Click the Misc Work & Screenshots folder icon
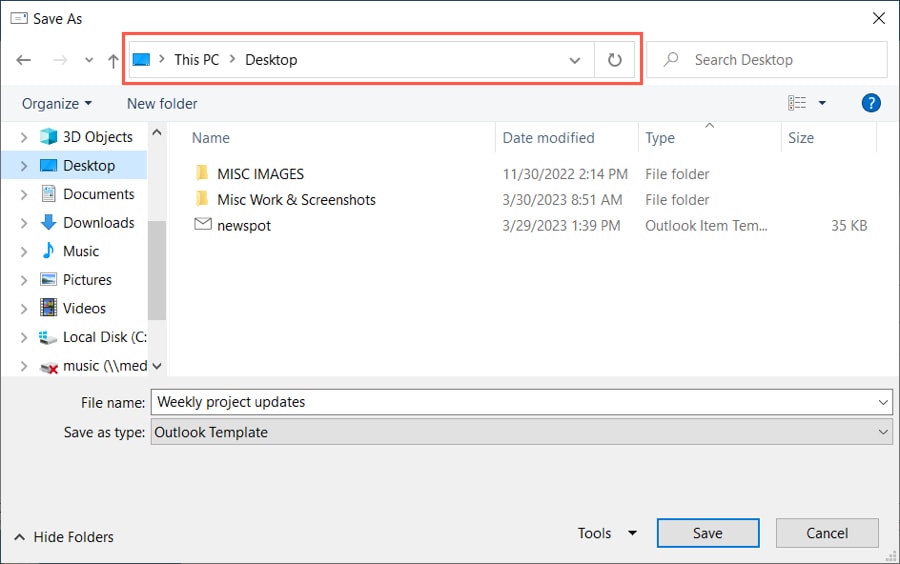This screenshot has height=564, width=900. point(201,199)
